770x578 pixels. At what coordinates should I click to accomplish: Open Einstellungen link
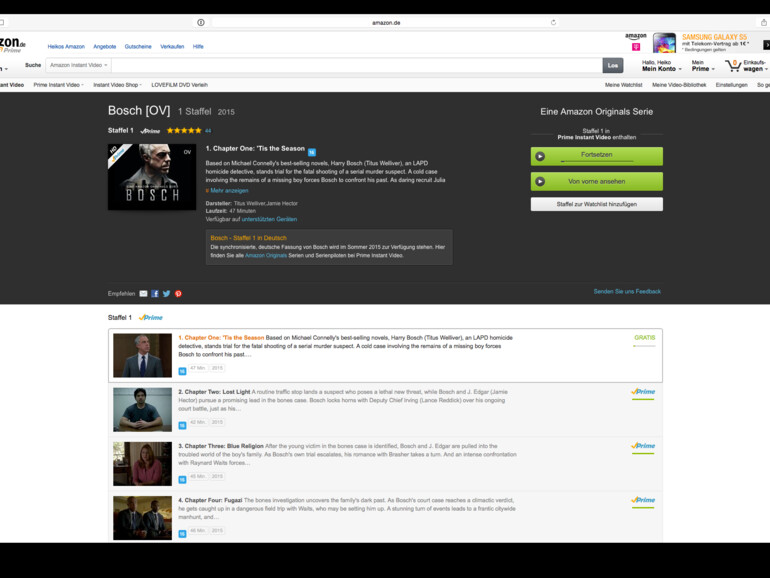point(732,85)
